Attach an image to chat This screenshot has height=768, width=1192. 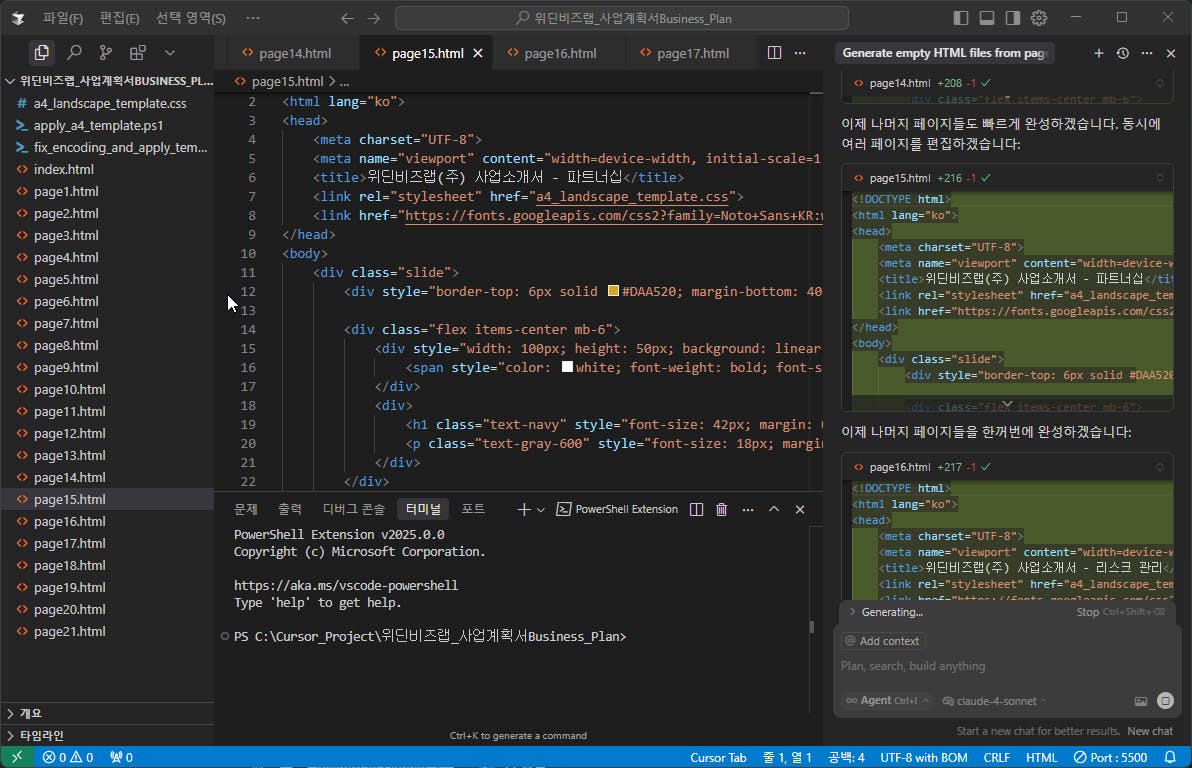click(x=1140, y=701)
